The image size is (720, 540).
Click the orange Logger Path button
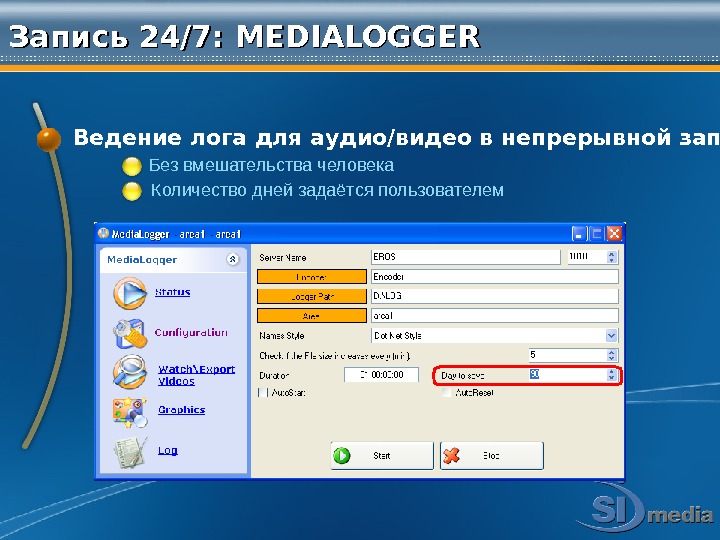(312, 297)
